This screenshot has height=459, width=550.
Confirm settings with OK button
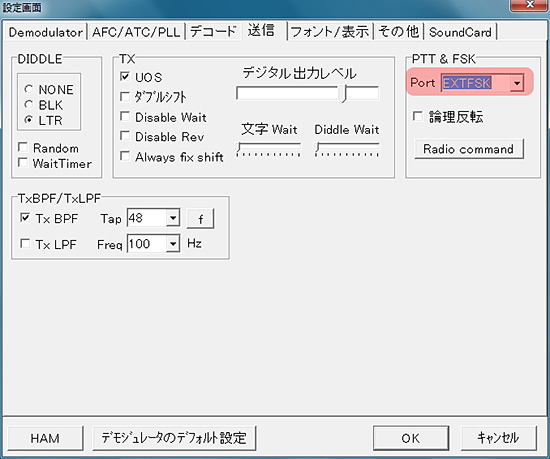click(411, 438)
